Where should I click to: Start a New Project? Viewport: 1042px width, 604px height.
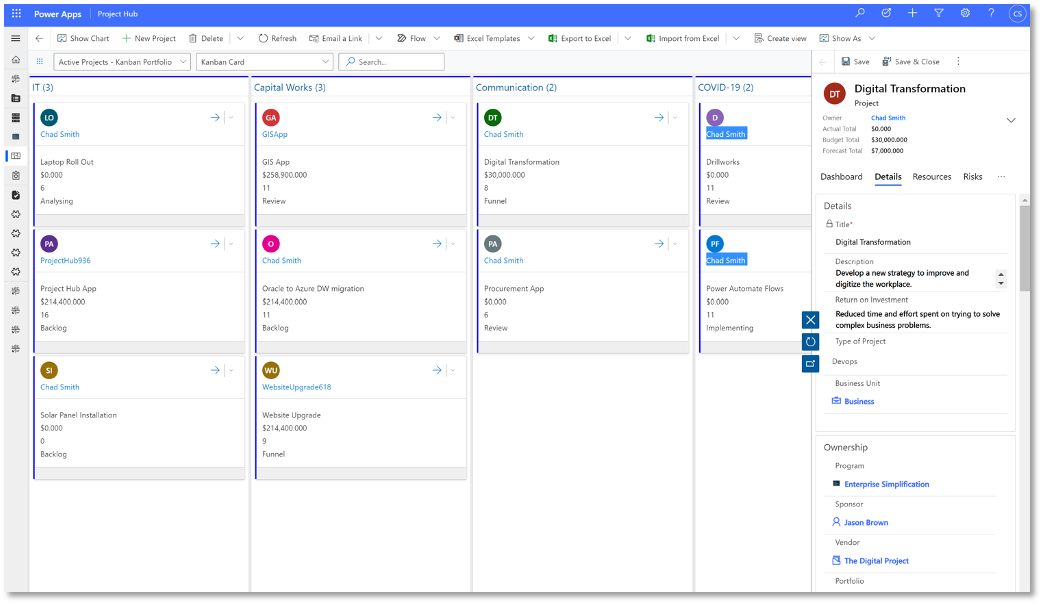(x=148, y=38)
